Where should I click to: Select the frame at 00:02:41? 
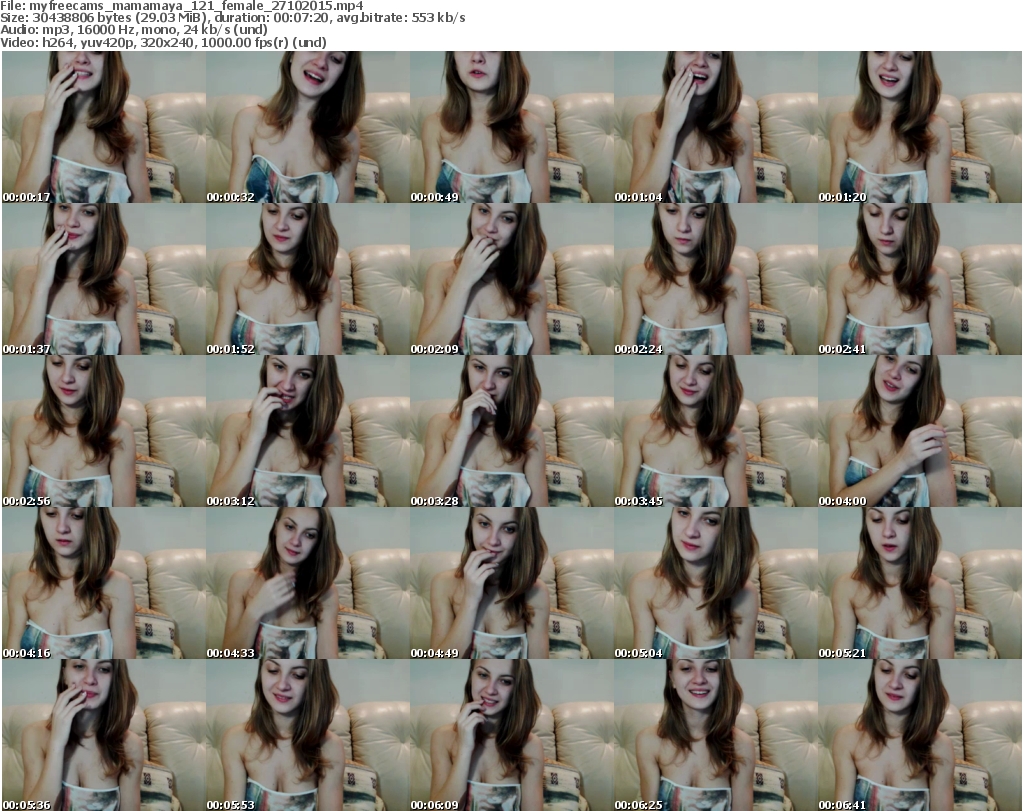click(920, 279)
